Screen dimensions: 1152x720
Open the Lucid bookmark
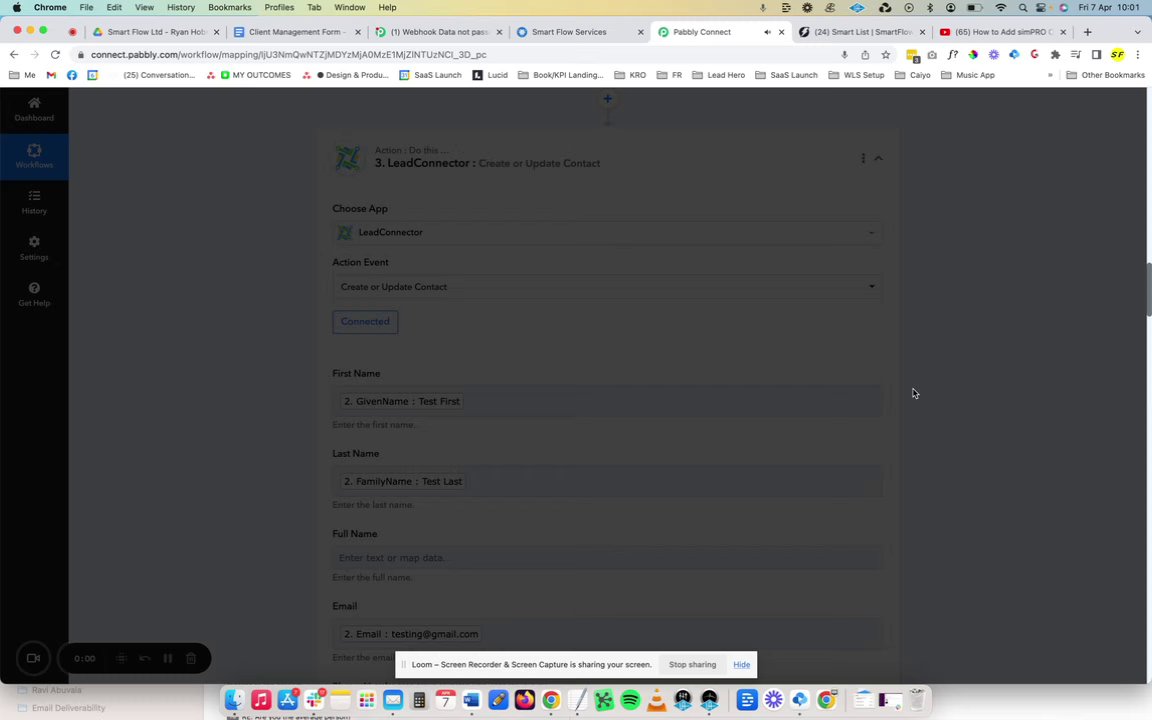[x=490, y=75]
